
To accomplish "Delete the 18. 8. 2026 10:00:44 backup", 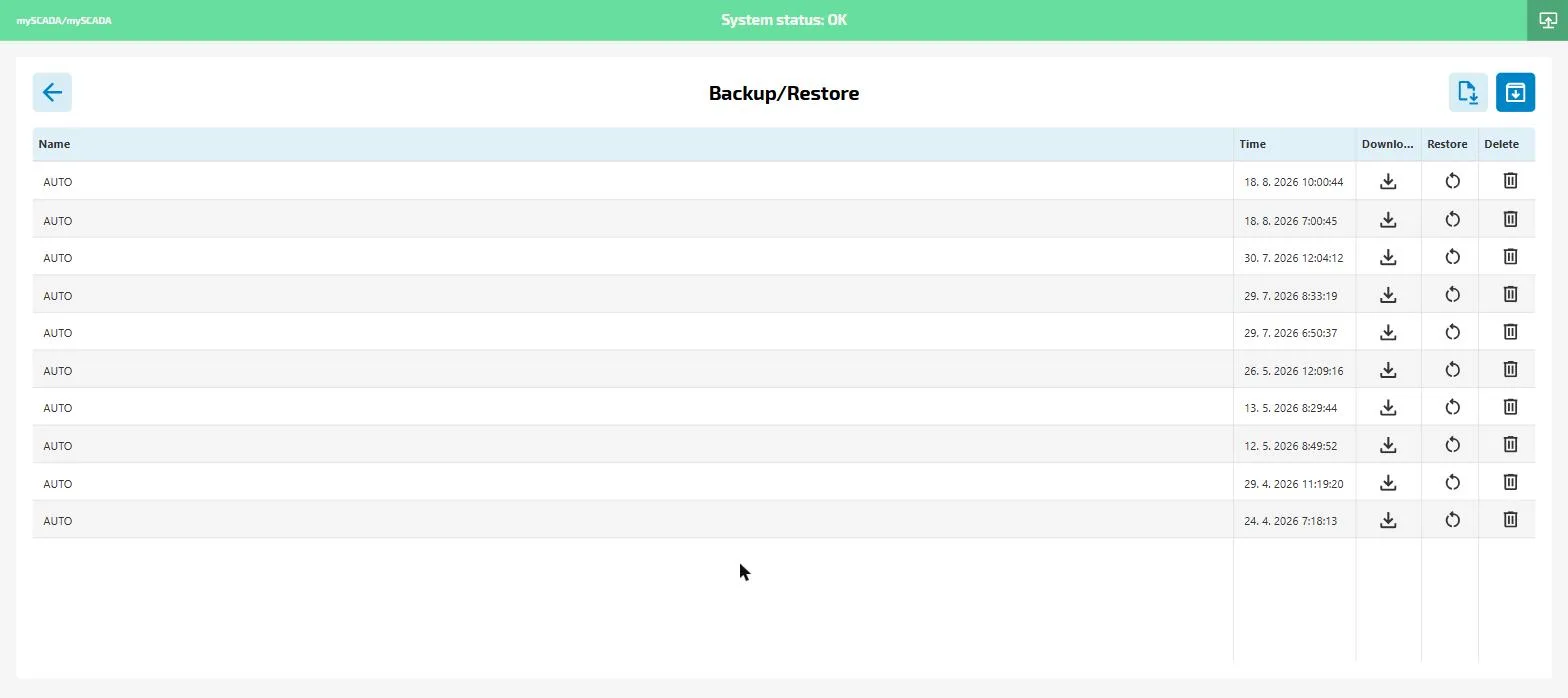I will [x=1510, y=181].
